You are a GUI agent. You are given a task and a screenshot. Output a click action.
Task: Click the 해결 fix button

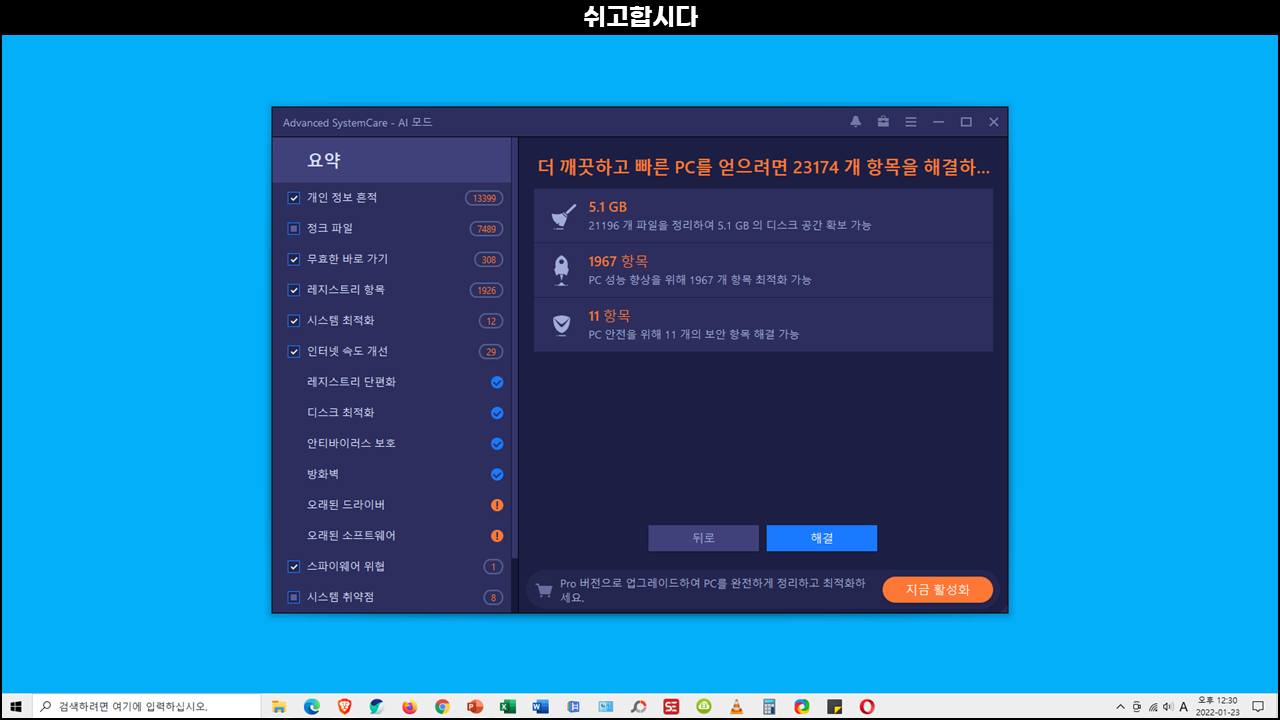[822, 538]
